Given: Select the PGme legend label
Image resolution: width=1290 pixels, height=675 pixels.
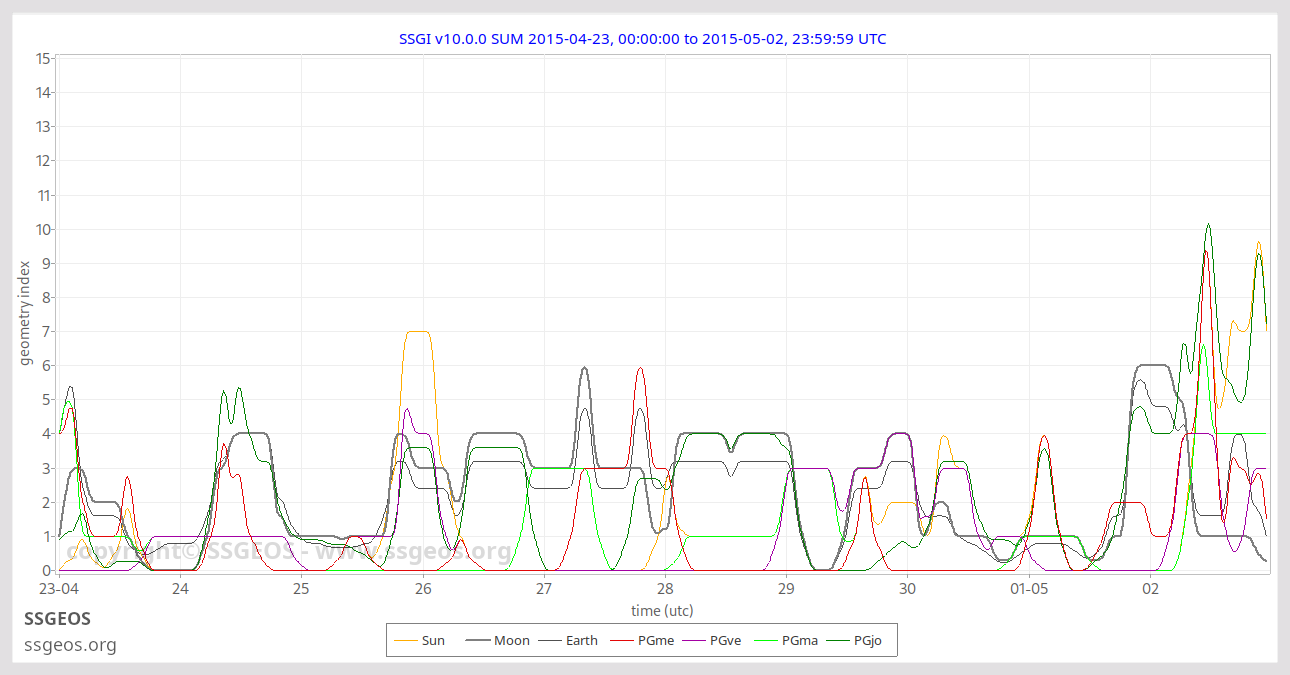Looking at the screenshot, I should [656, 640].
